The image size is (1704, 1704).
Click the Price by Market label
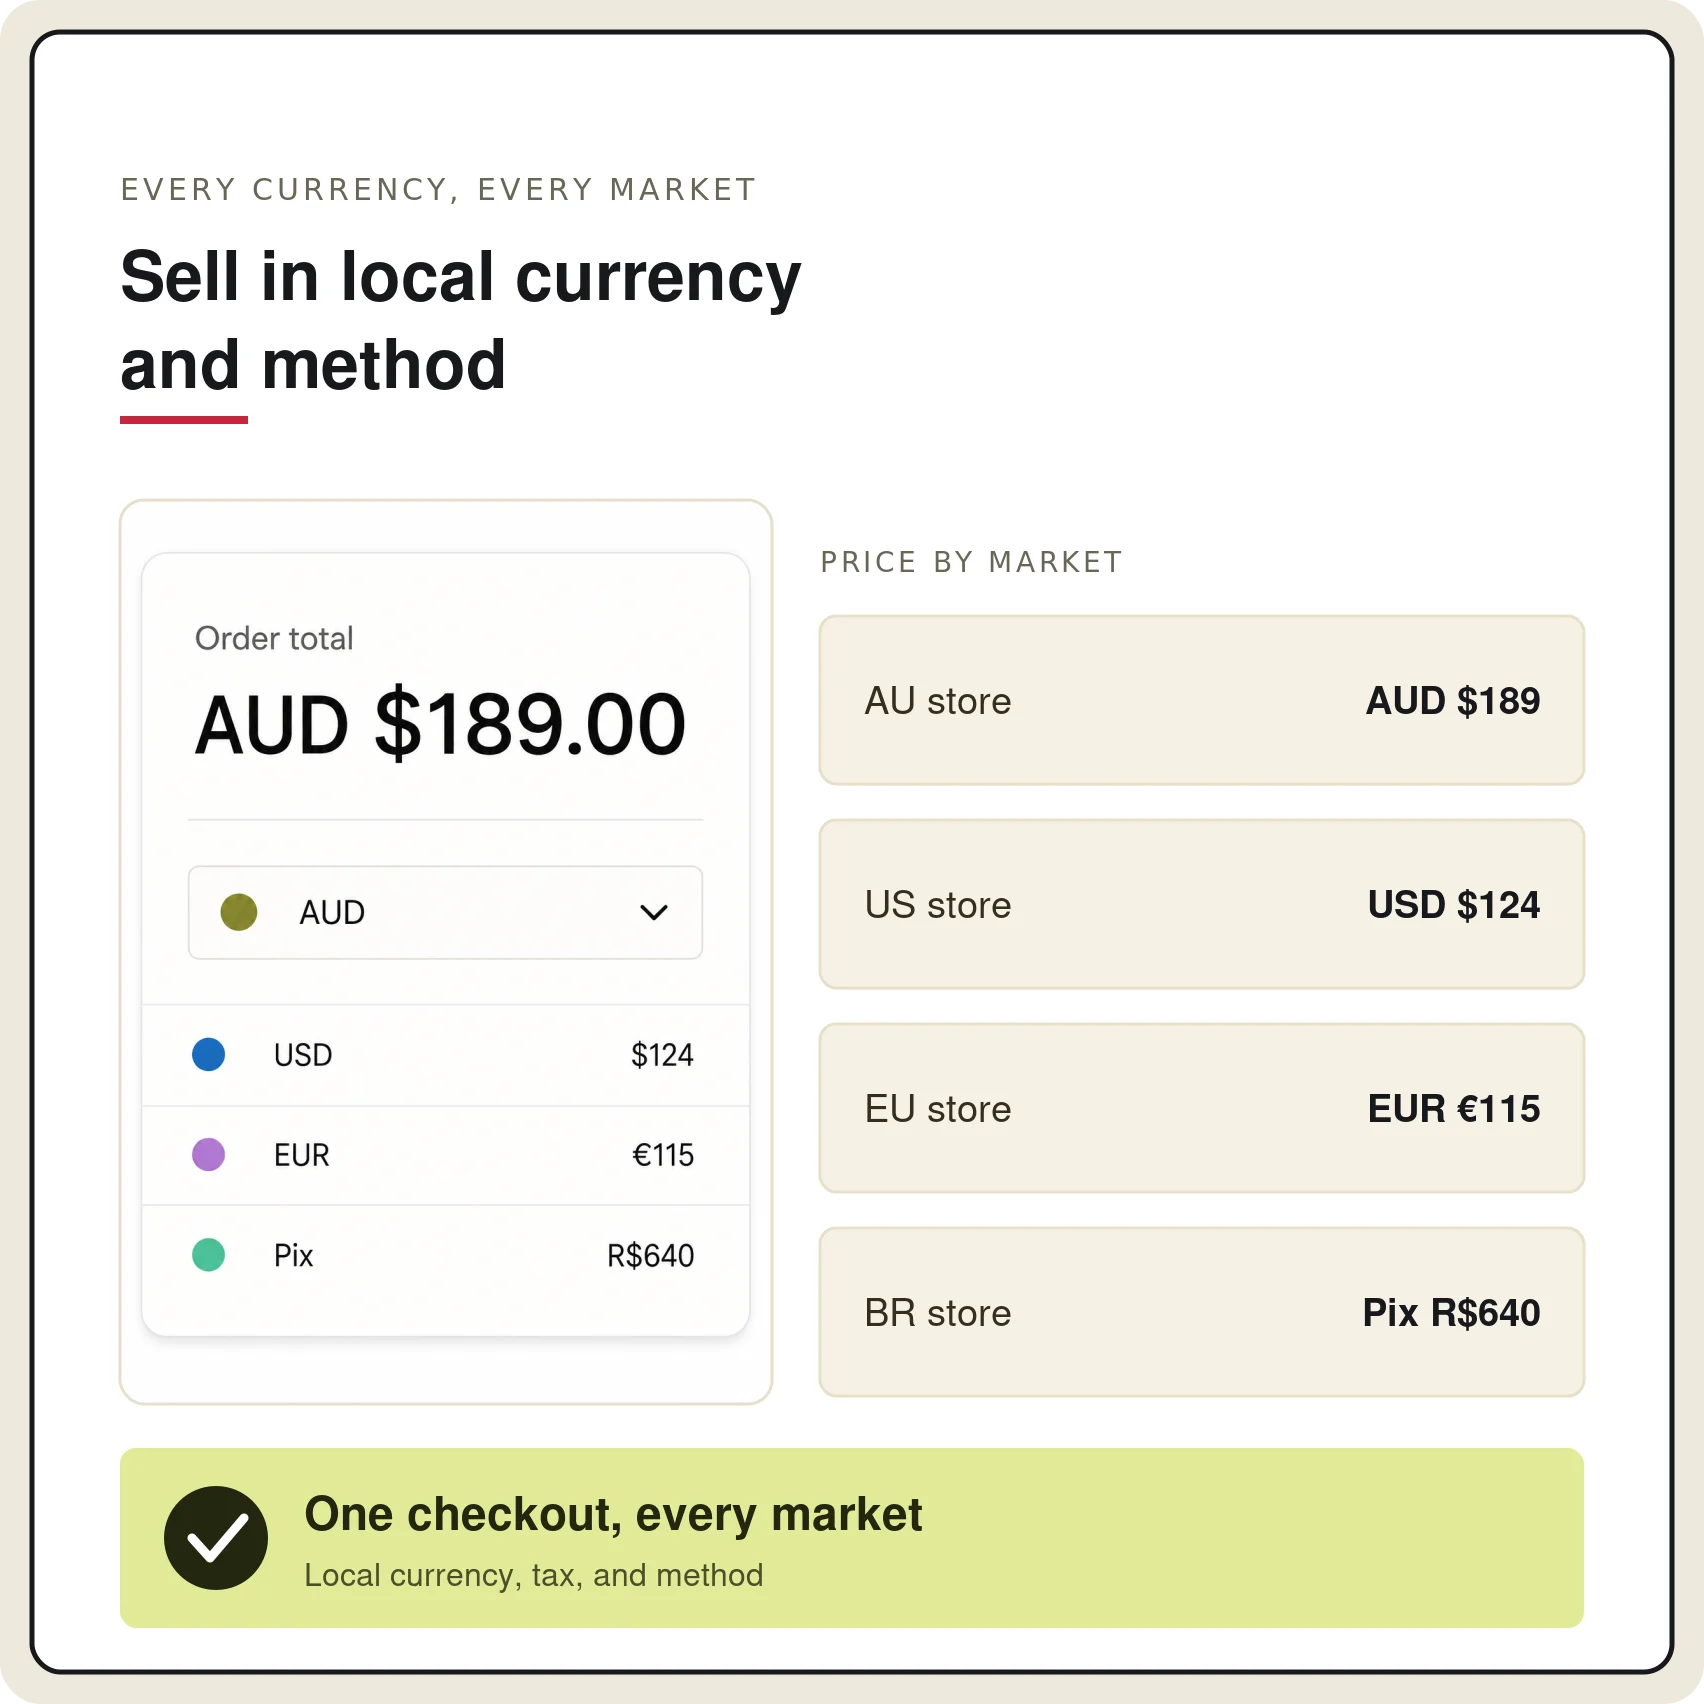click(971, 562)
